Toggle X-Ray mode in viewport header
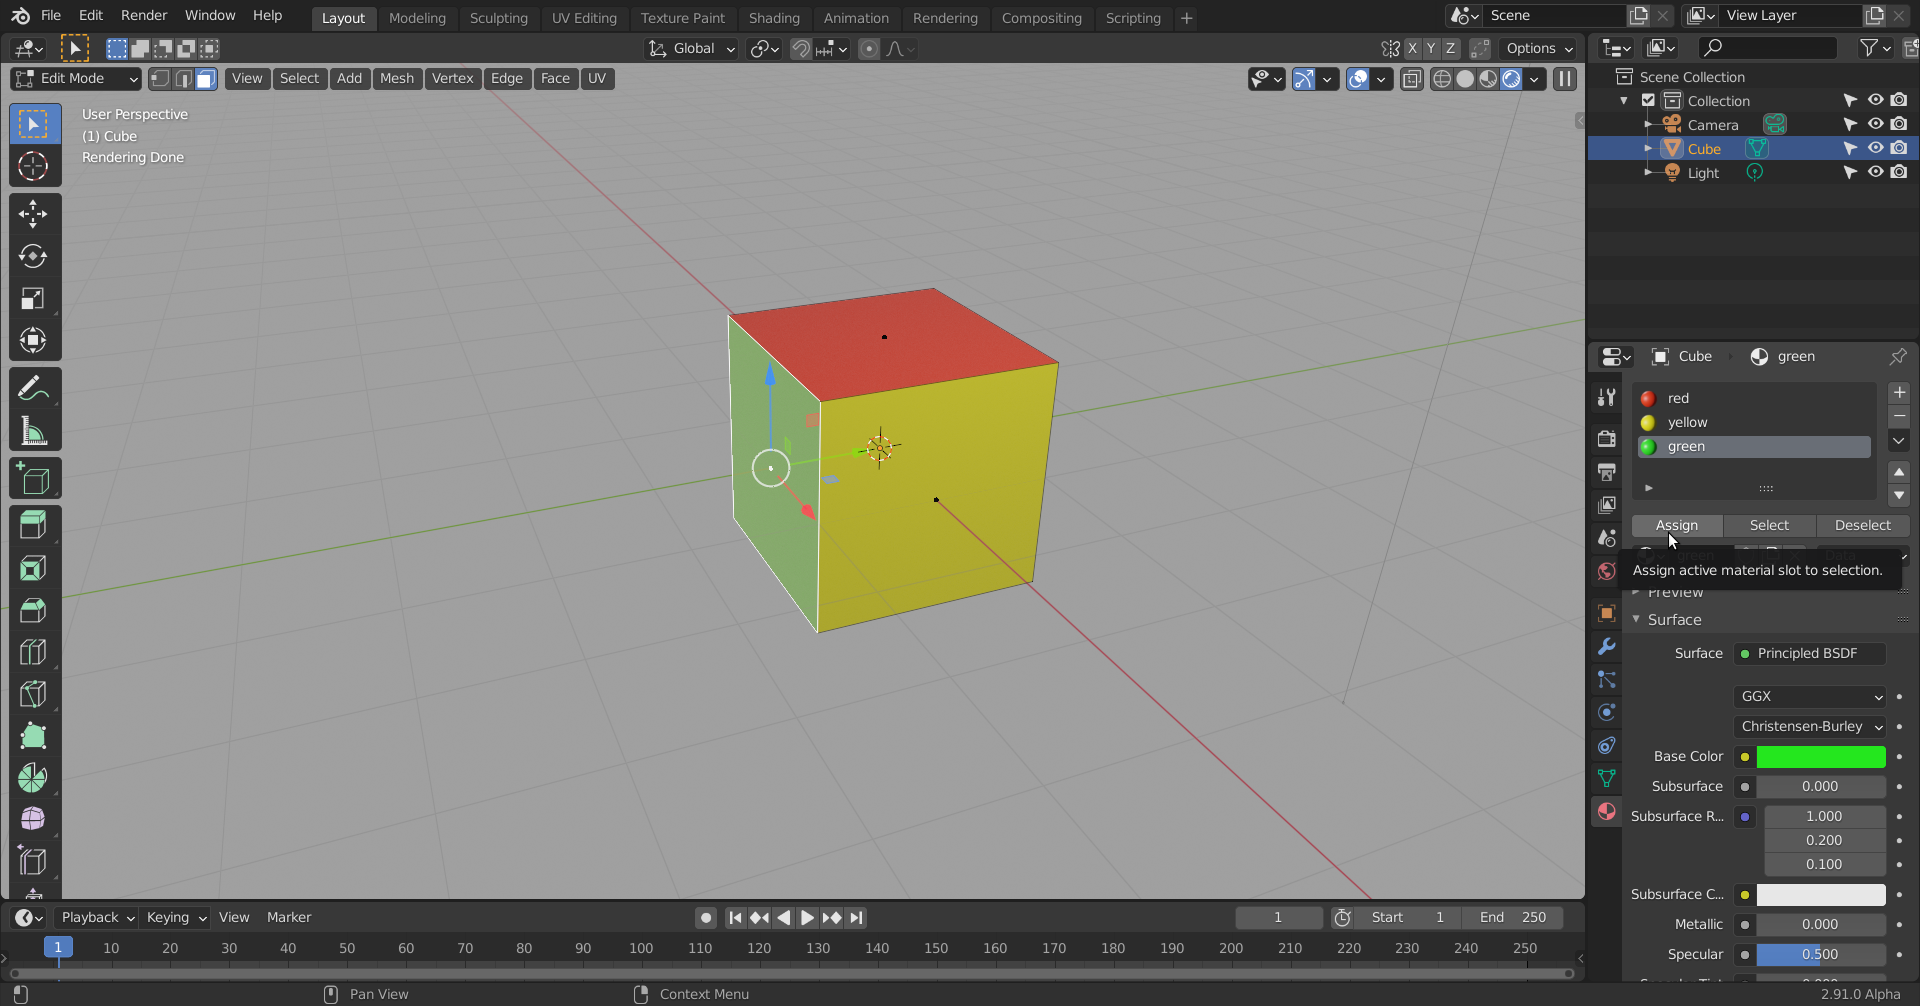 [1411, 79]
